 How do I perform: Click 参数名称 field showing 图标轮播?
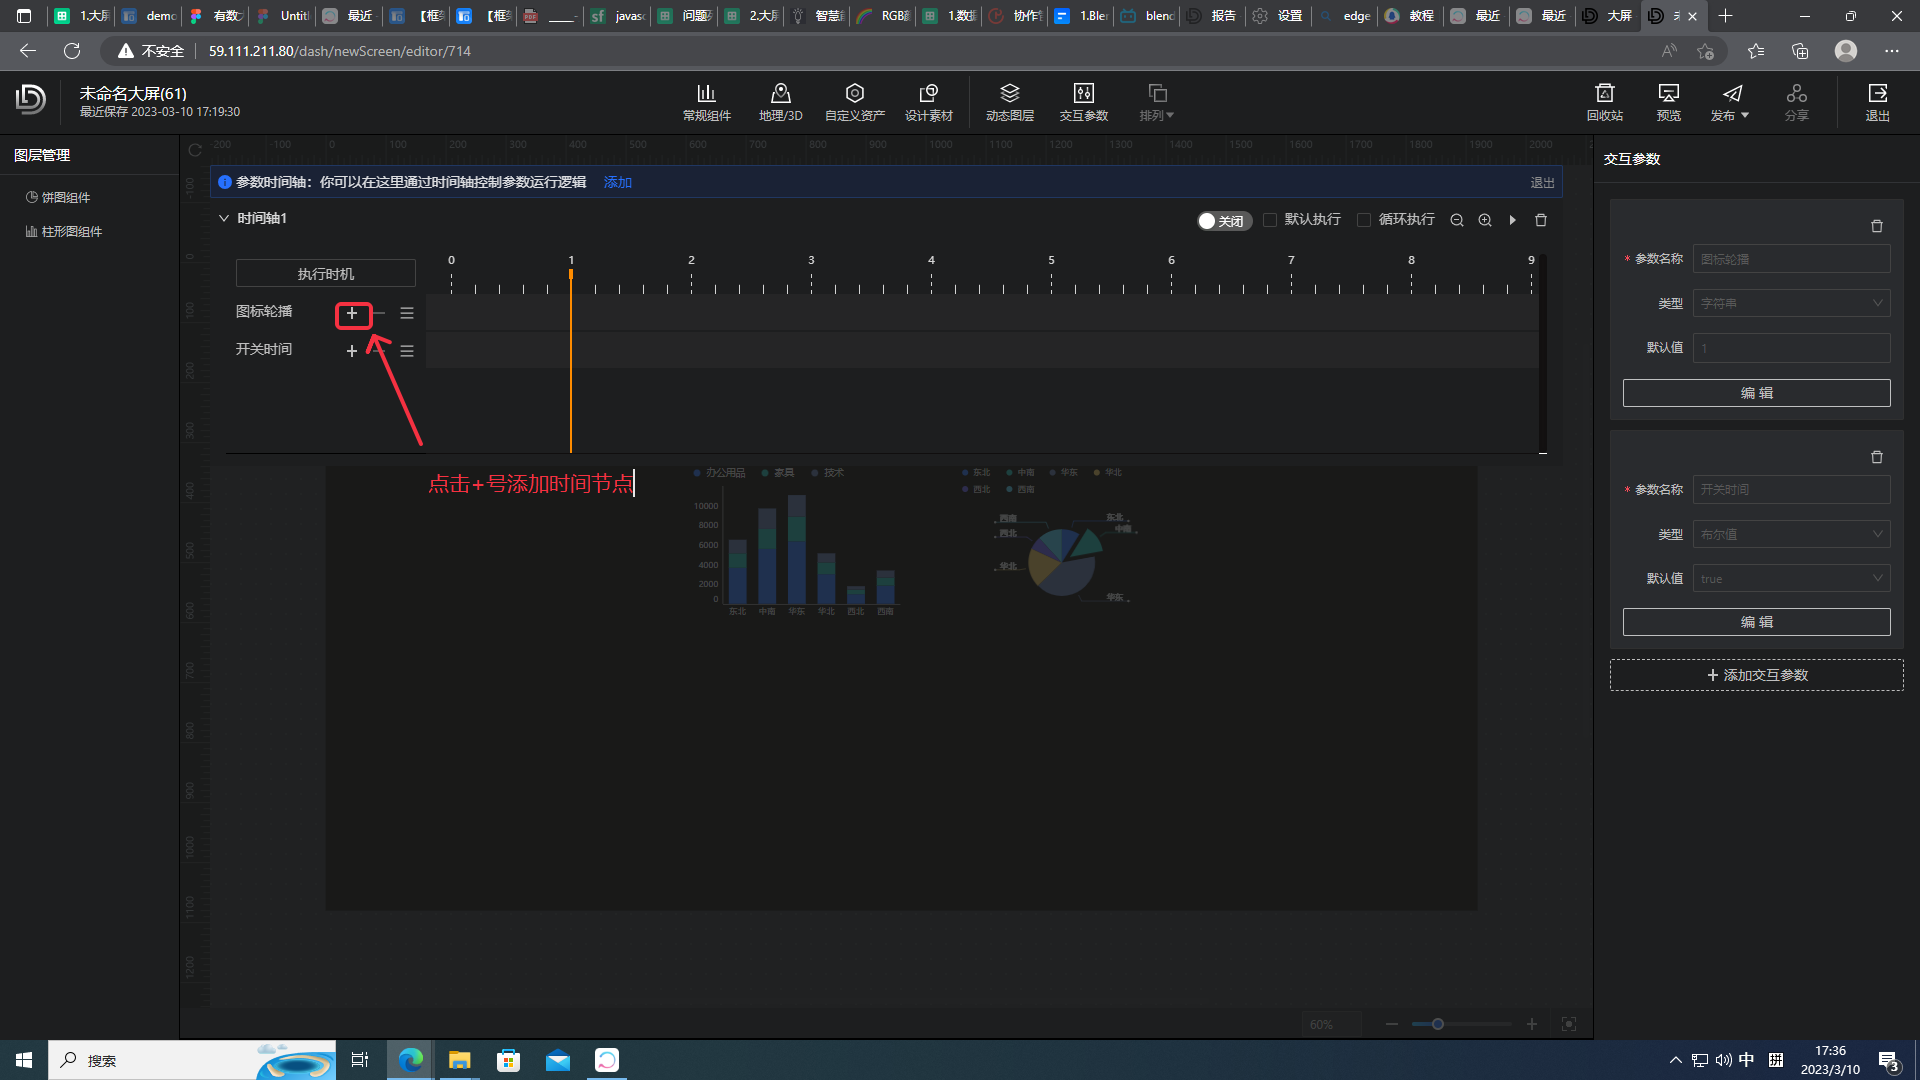click(x=1791, y=259)
